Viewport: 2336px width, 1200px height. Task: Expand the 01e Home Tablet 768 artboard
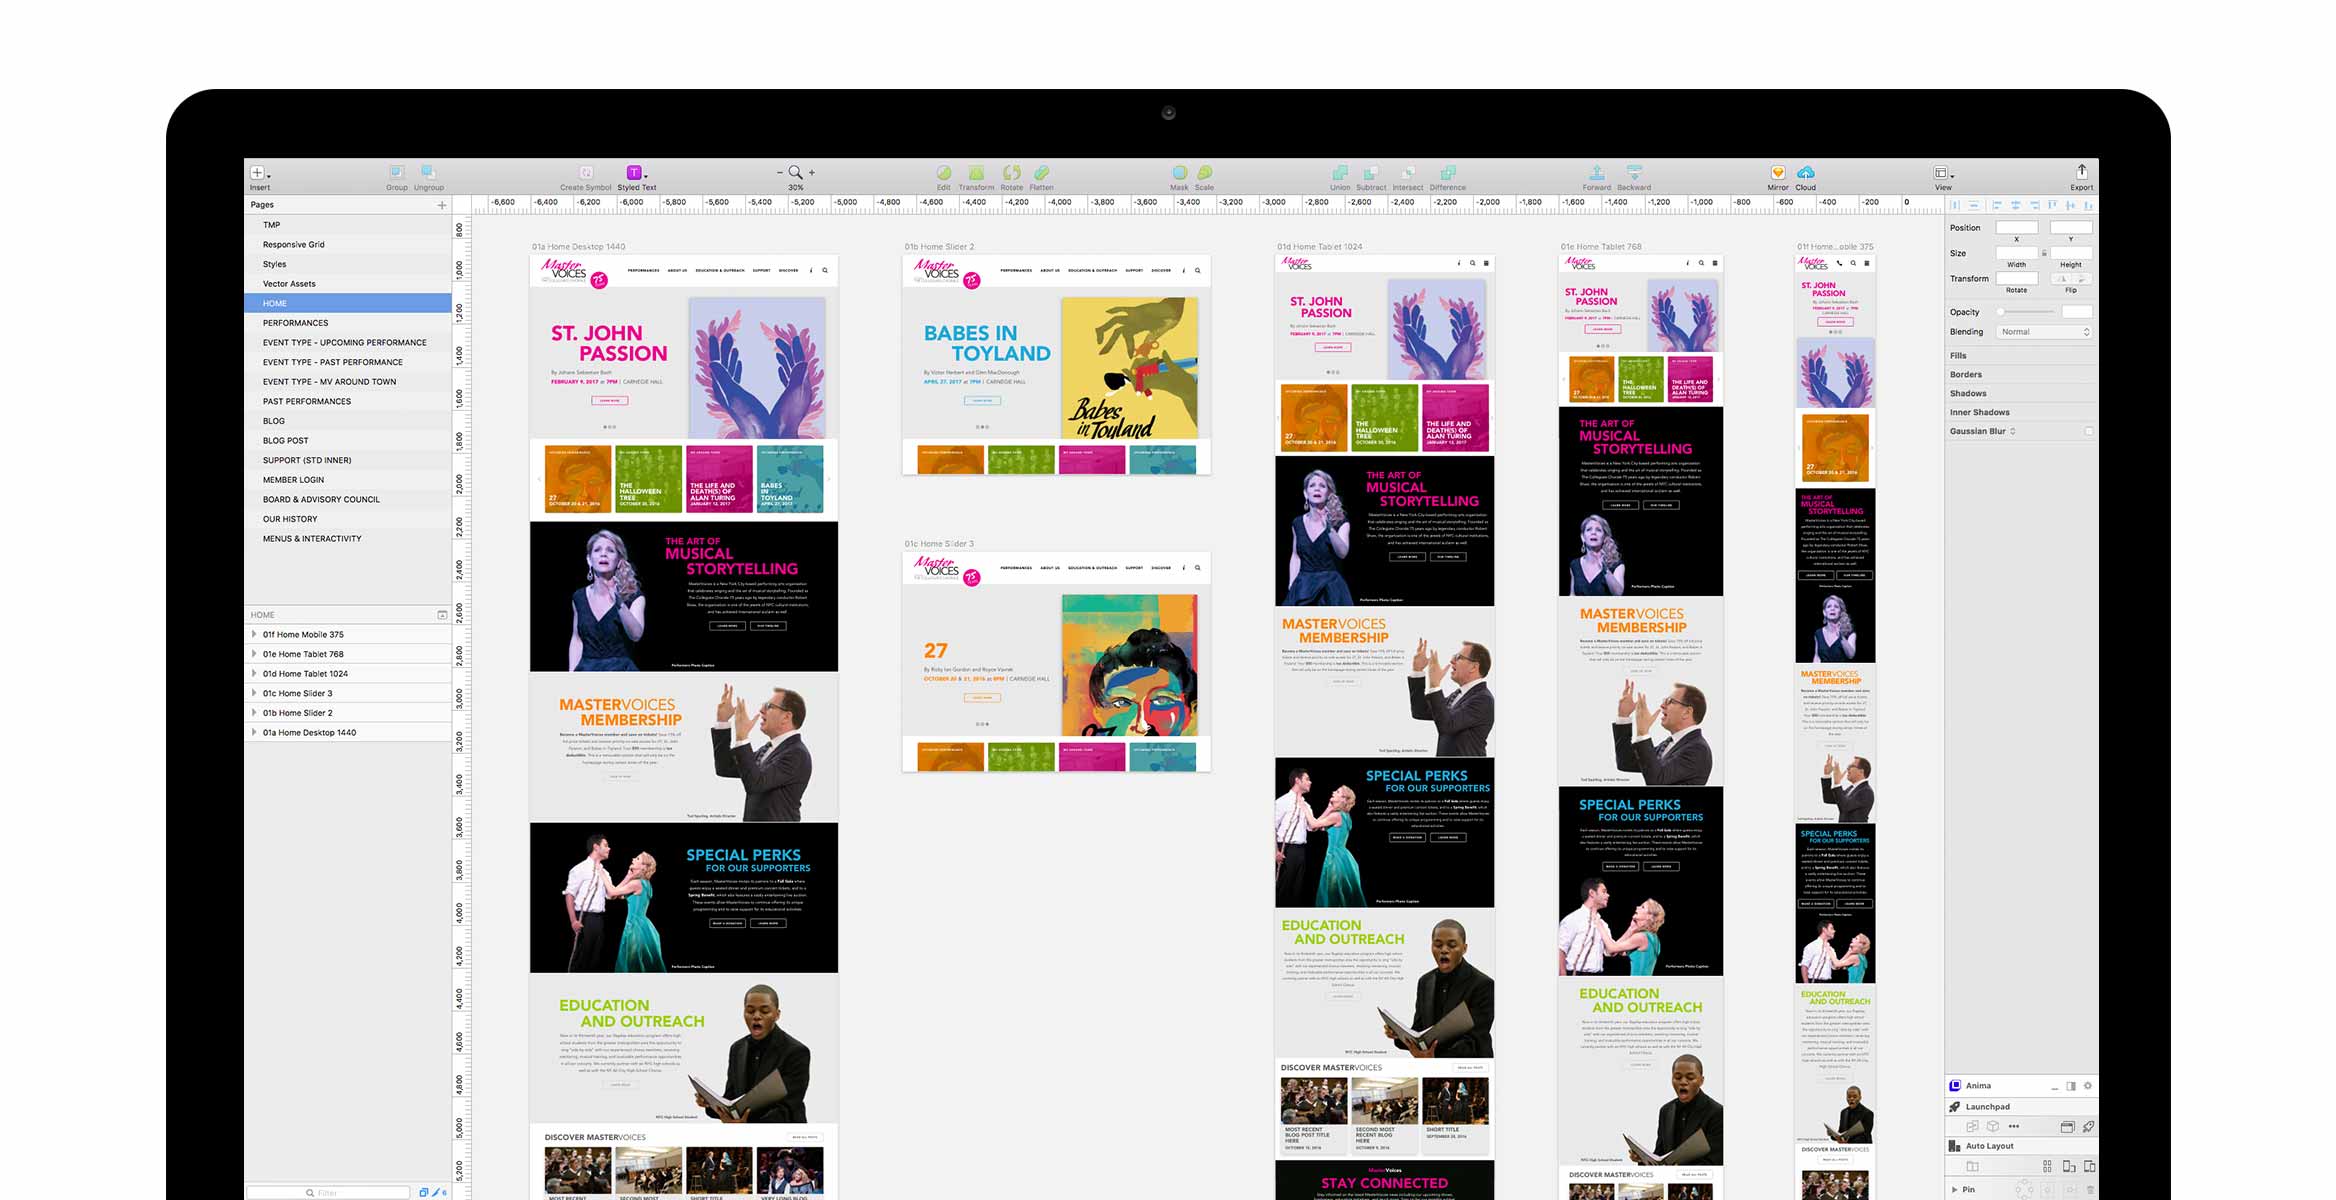coord(254,654)
